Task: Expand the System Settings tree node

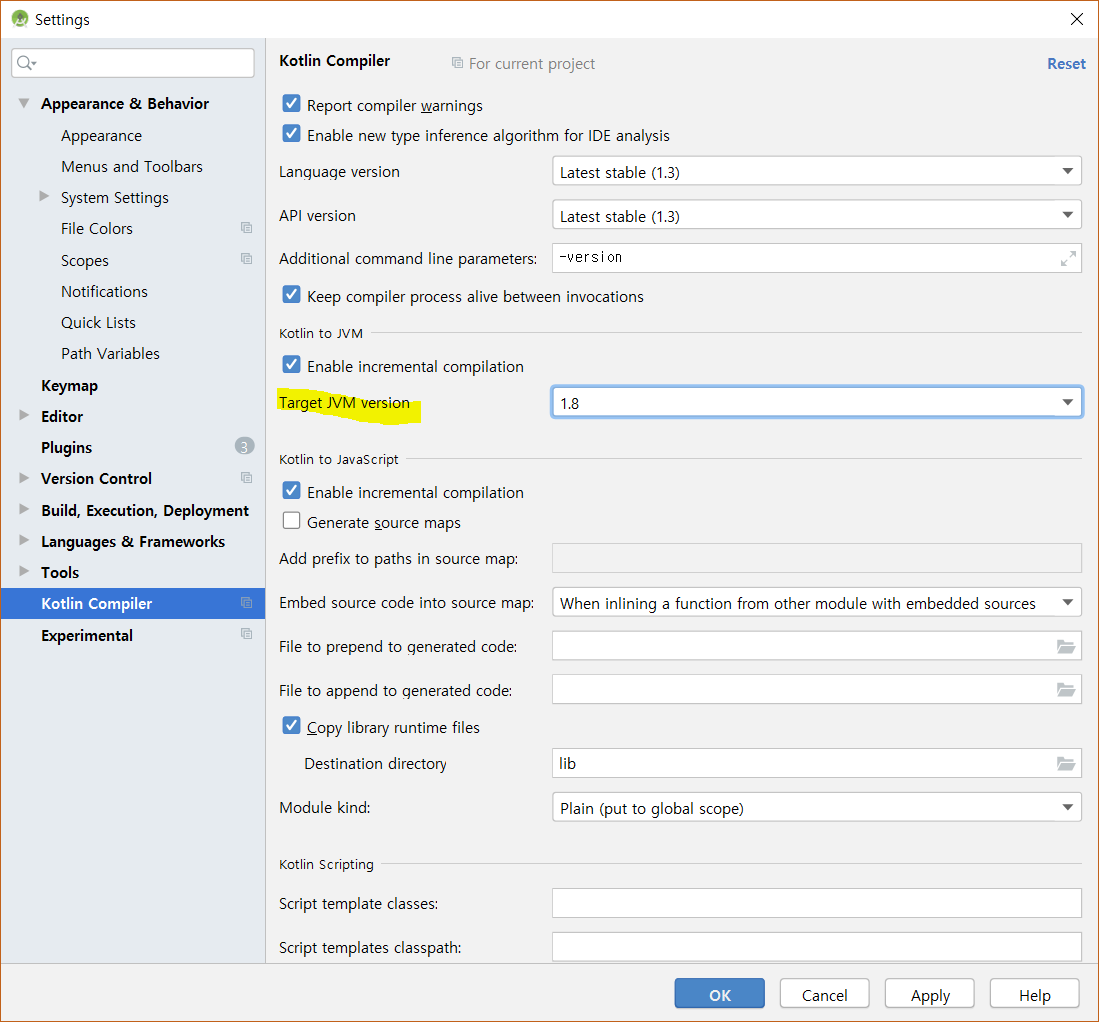Action: point(44,196)
